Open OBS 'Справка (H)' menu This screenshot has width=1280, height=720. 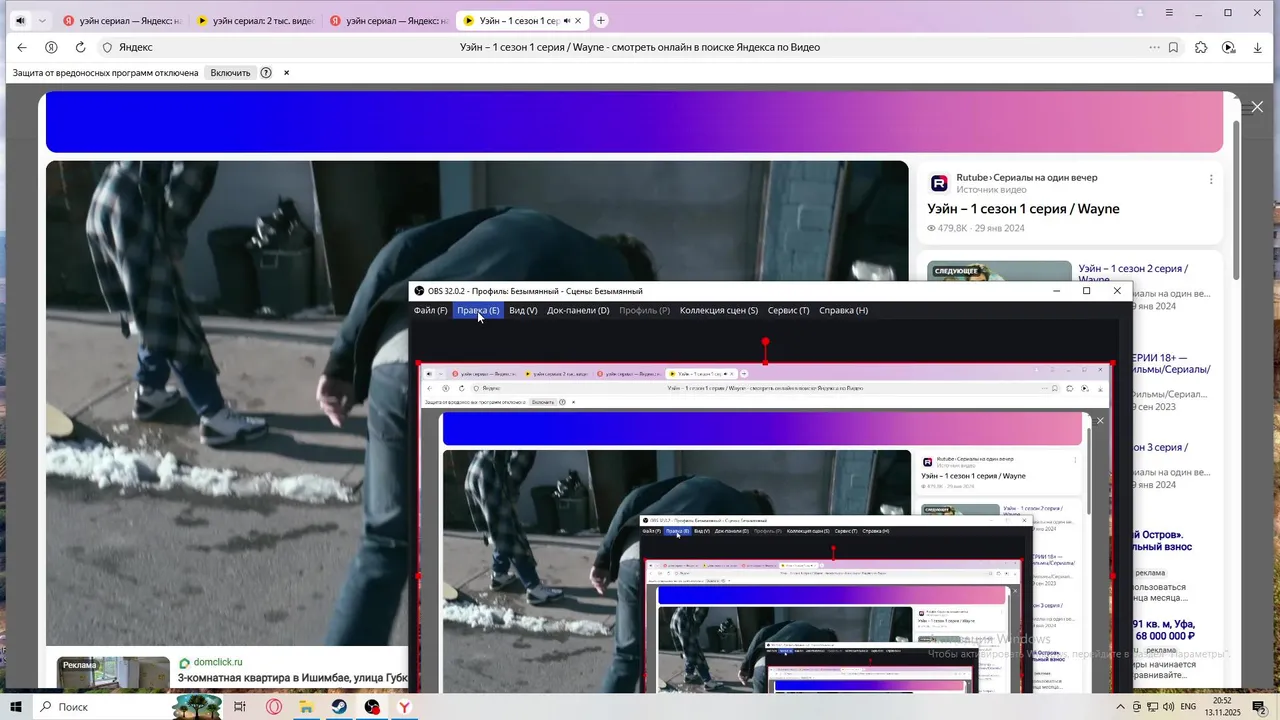(844, 310)
